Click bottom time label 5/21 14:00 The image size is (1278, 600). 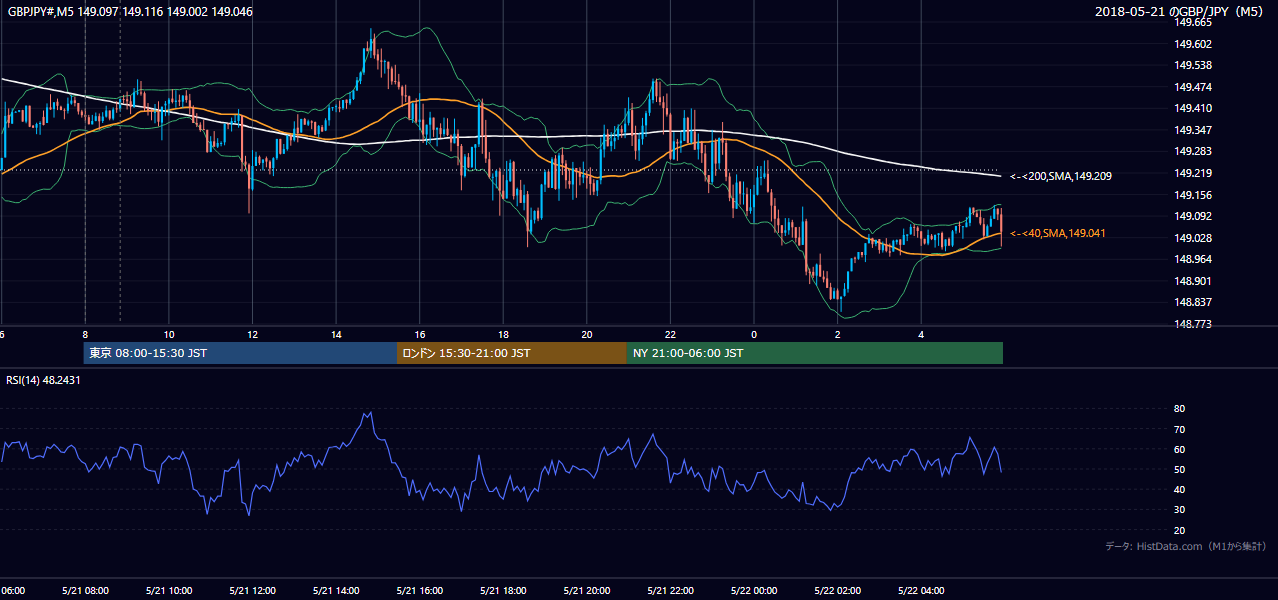336,591
